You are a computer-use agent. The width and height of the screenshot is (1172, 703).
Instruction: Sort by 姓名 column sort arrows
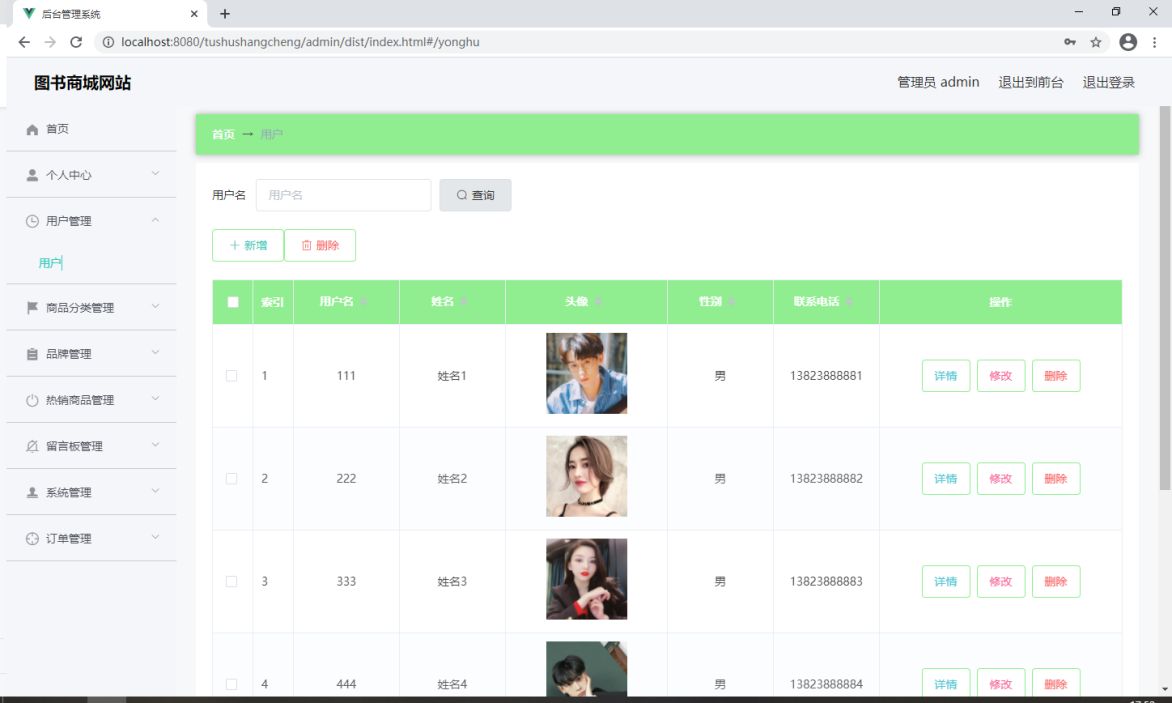[x=464, y=302]
